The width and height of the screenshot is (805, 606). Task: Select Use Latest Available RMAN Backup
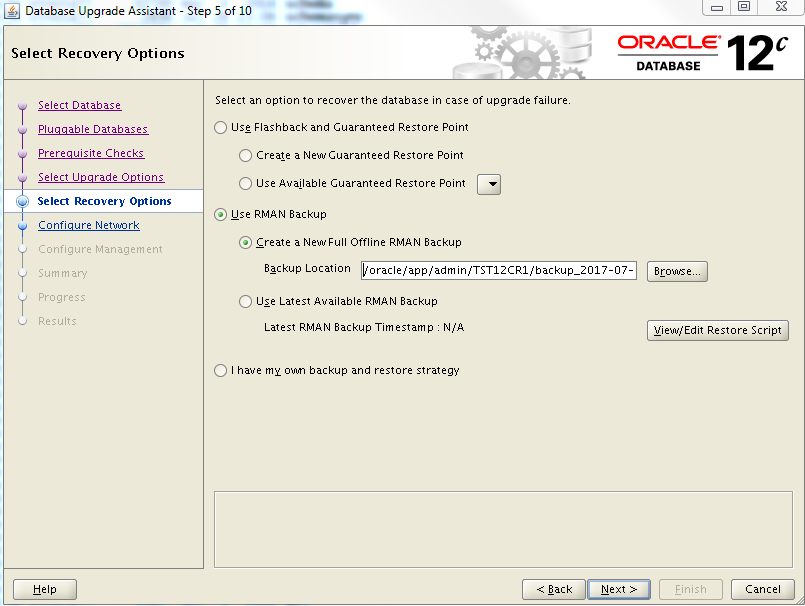pos(246,302)
